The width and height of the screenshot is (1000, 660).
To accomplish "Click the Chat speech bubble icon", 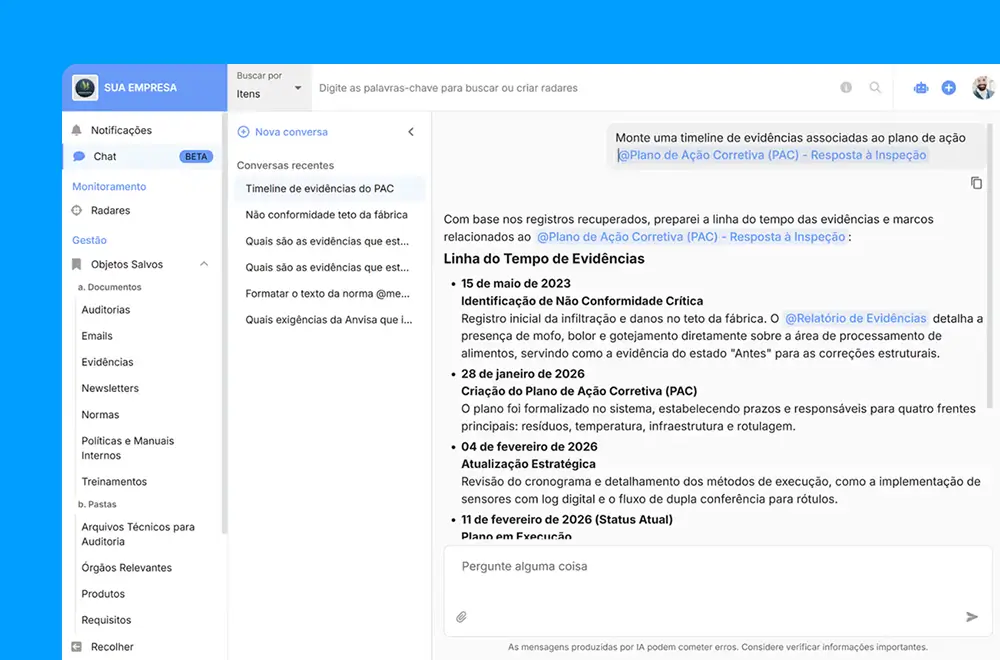I will (x=79, y=156).
